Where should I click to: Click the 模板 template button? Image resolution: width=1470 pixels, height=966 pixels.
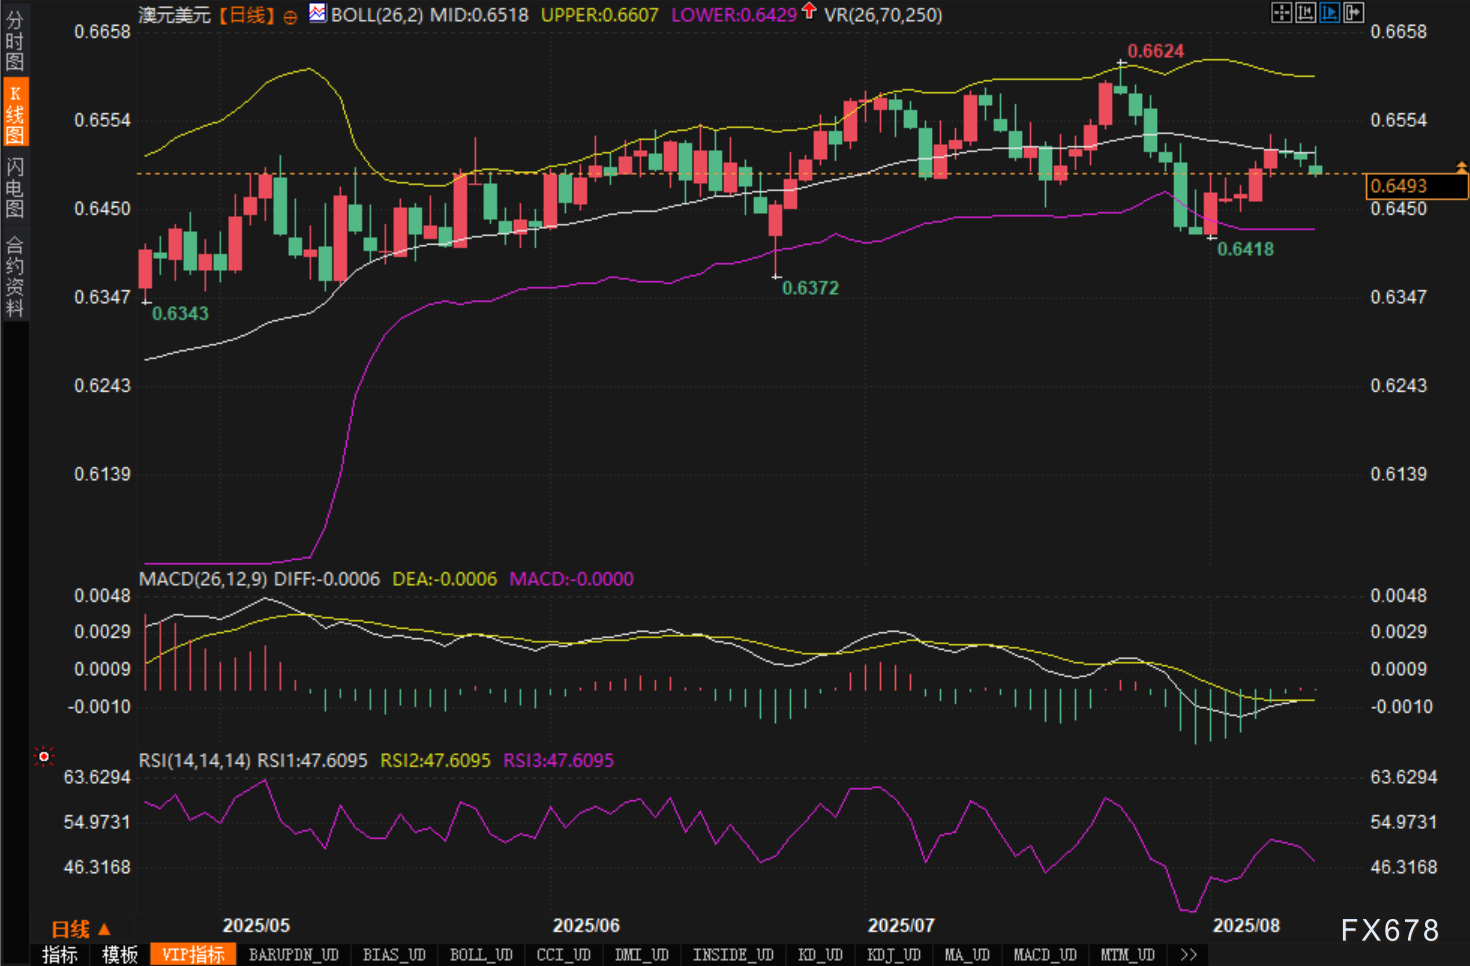120,955
